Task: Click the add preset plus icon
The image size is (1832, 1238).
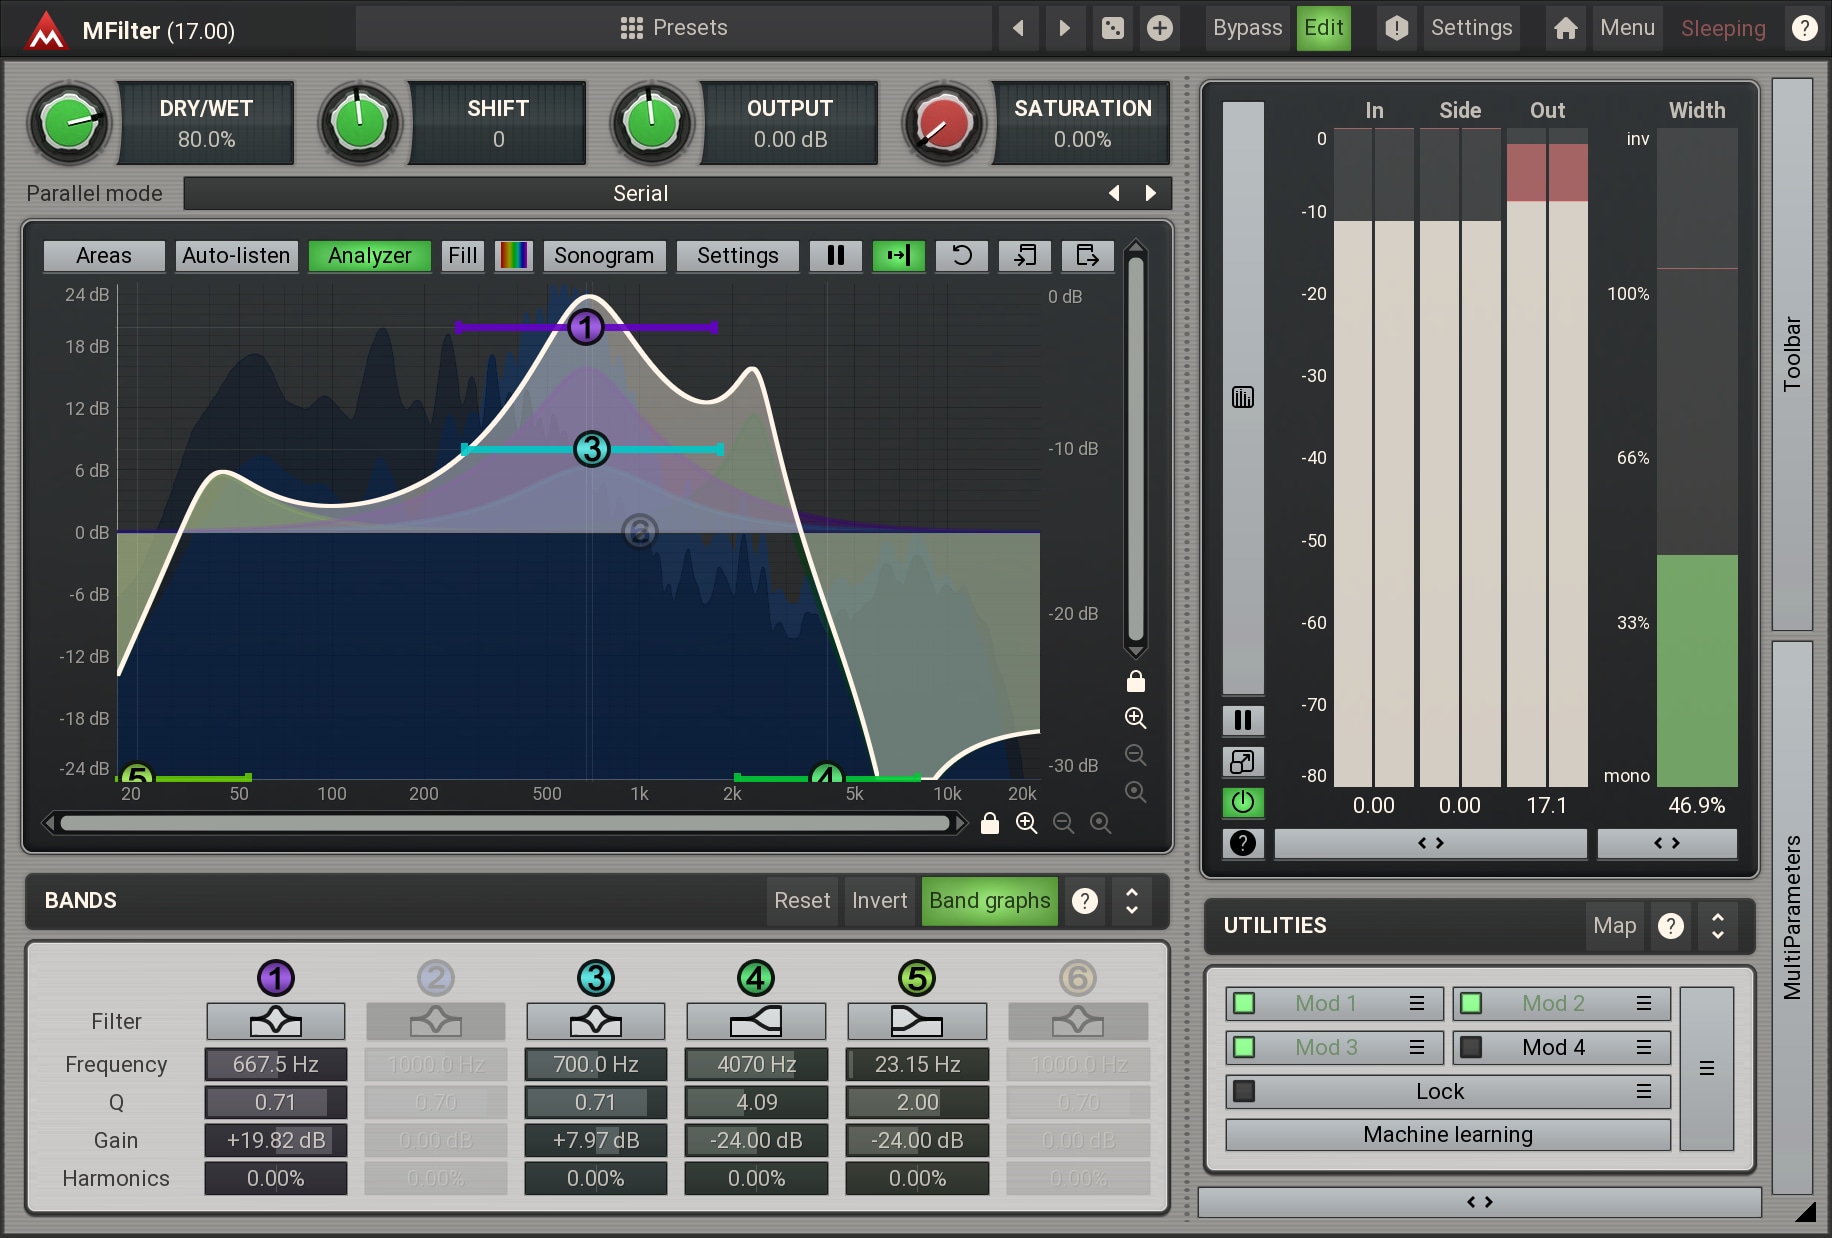Action: point(1159,28)
